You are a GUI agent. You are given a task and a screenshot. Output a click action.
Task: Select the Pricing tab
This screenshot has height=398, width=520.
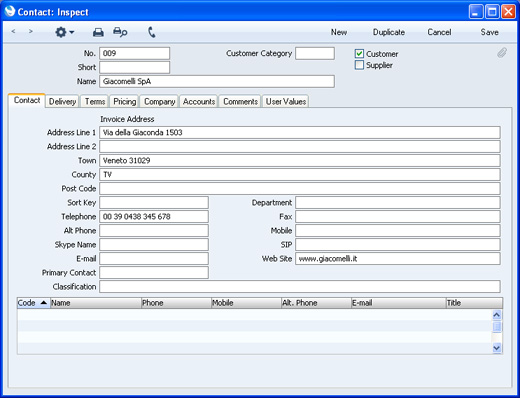click(x=124, y=101)
